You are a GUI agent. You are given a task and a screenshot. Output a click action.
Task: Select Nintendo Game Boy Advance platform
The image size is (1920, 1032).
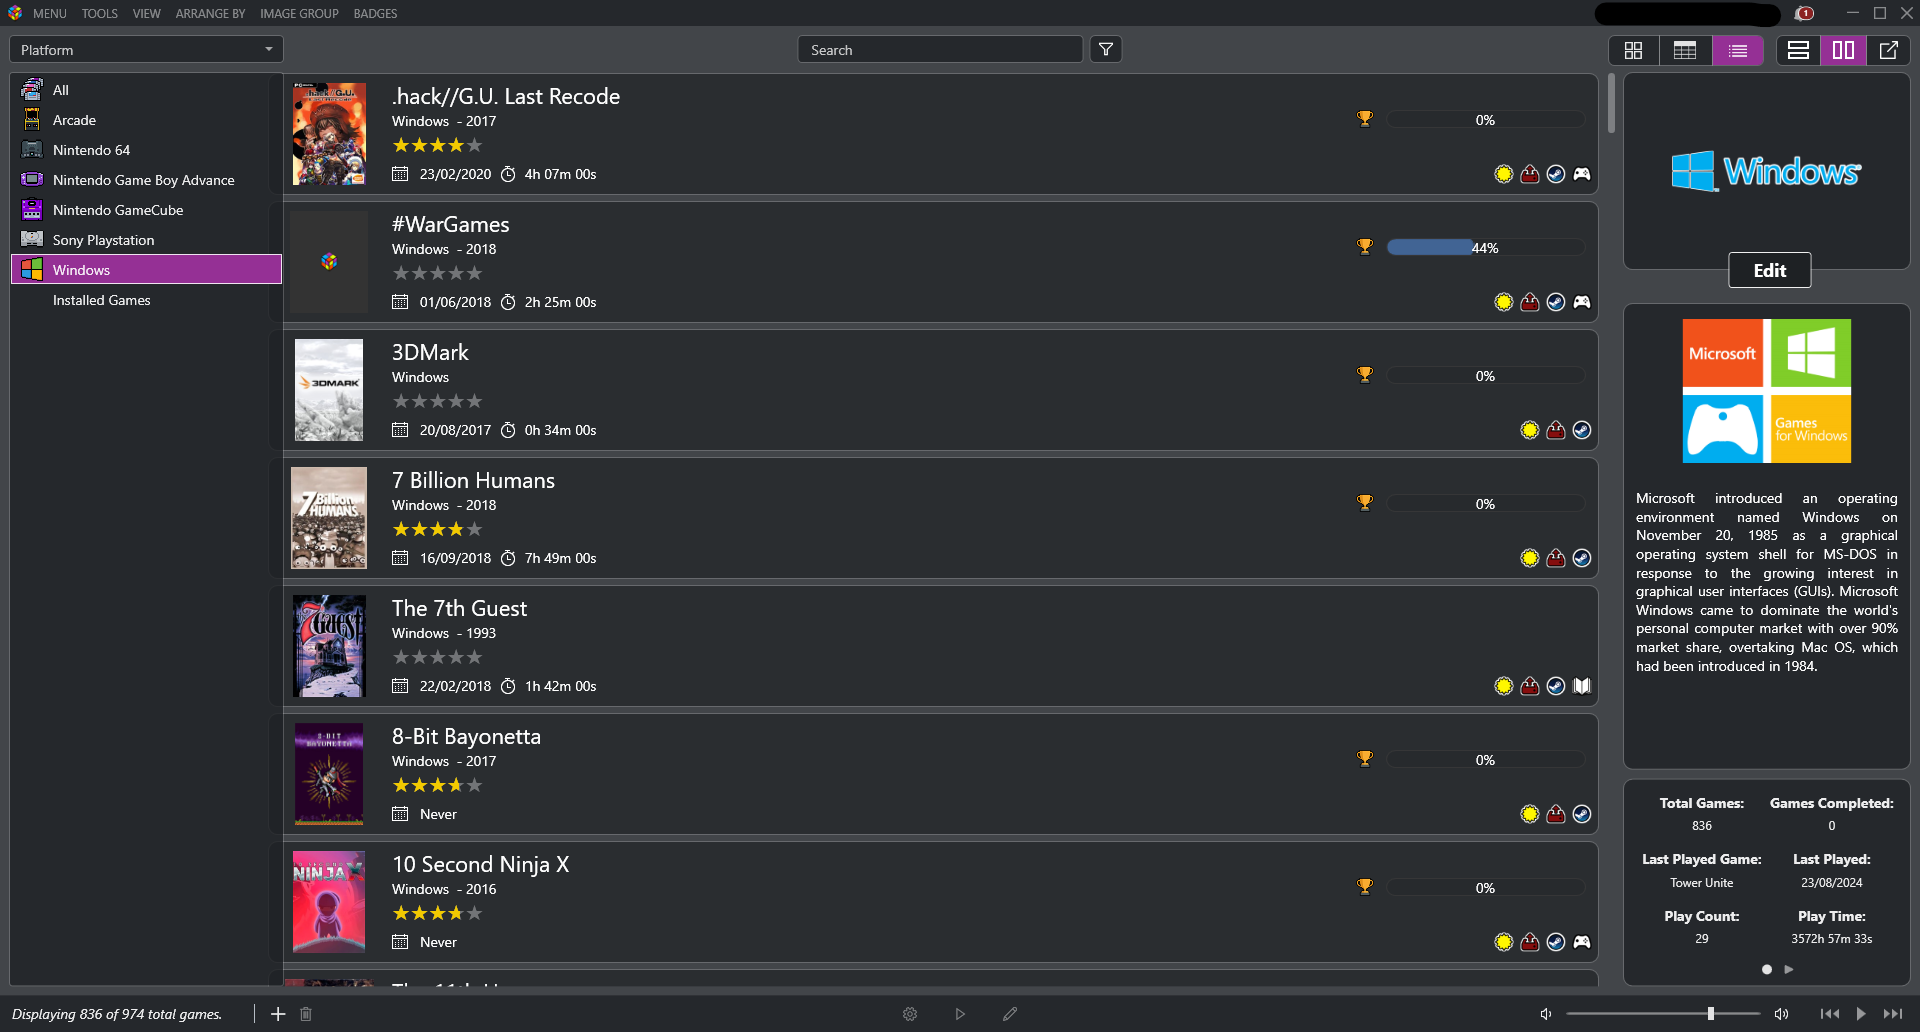click(146, 180)
